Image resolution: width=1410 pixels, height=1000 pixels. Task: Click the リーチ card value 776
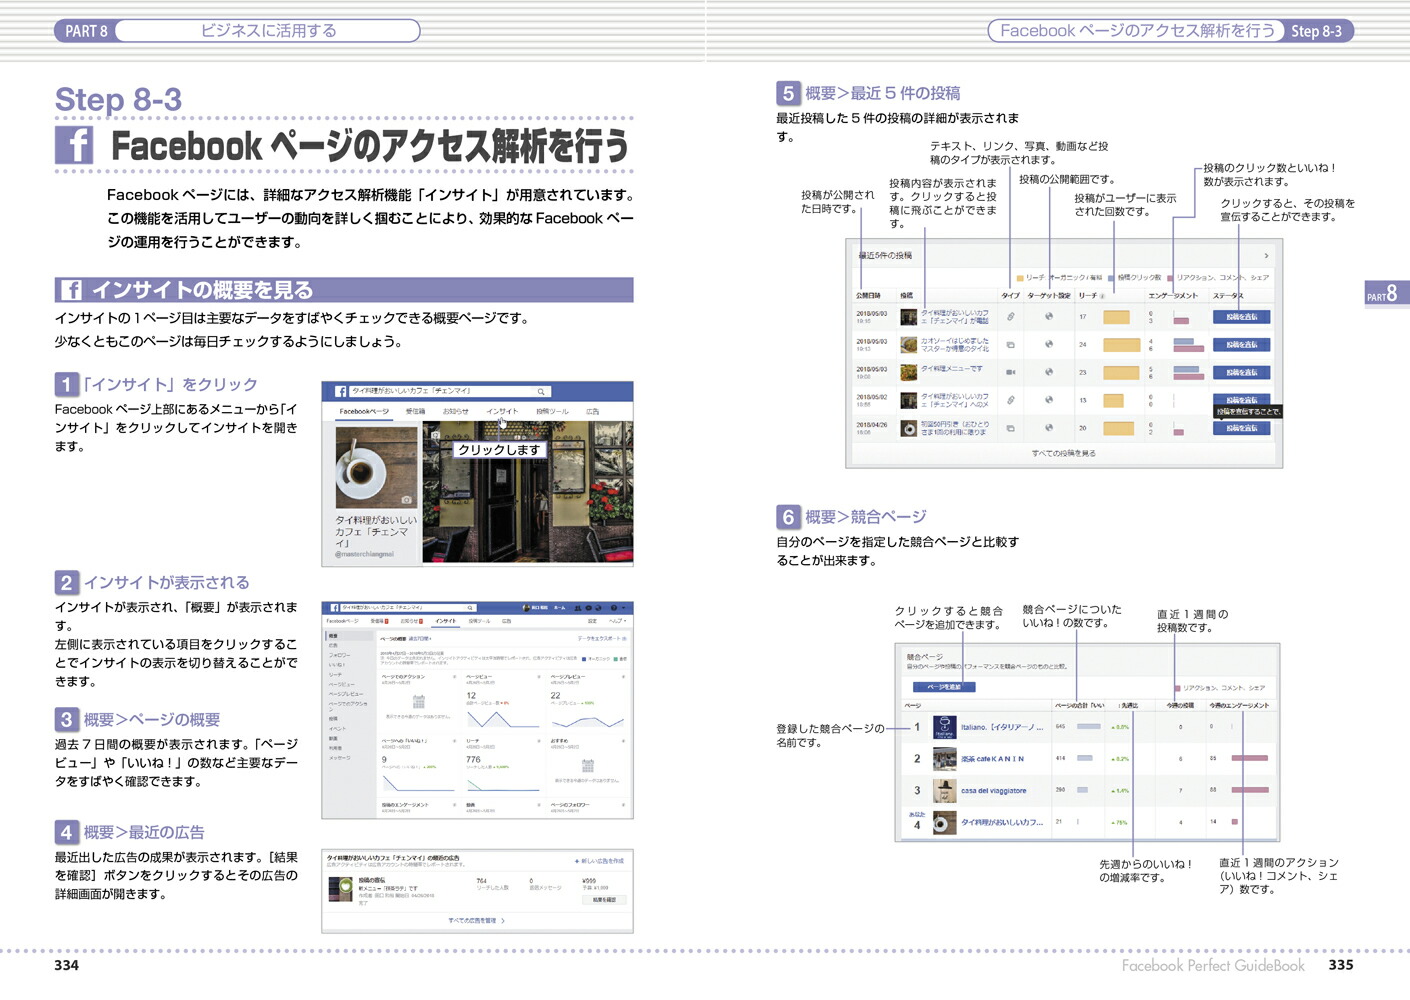pos(474,759)
